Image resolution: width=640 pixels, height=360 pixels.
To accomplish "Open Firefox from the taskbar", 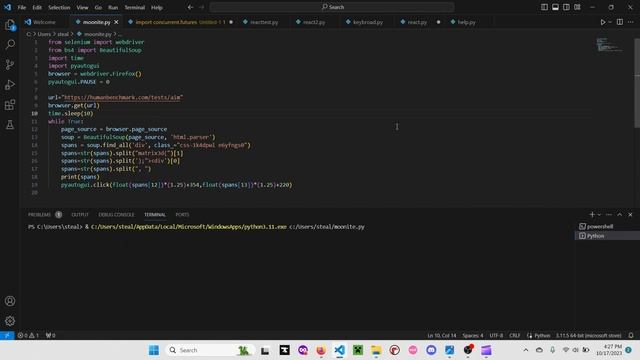I will (x=321, y=350).
